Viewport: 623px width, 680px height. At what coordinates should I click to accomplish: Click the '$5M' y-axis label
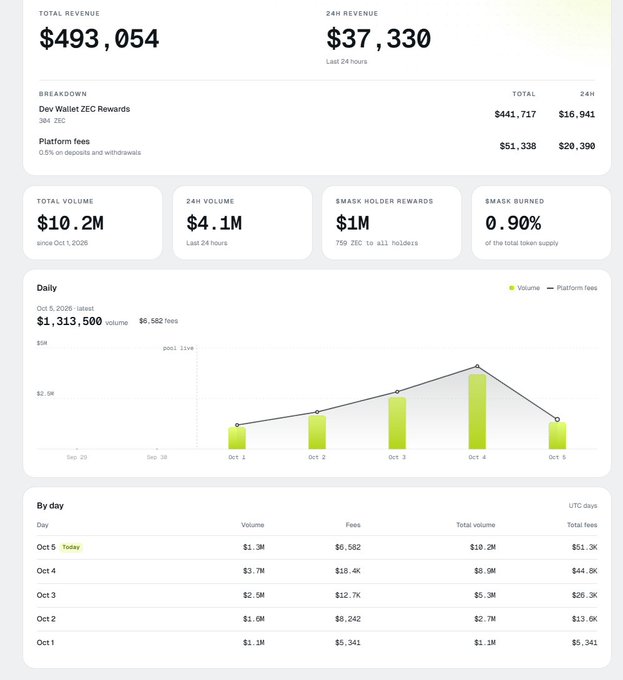pyautogui.click(x=42, y=343)
